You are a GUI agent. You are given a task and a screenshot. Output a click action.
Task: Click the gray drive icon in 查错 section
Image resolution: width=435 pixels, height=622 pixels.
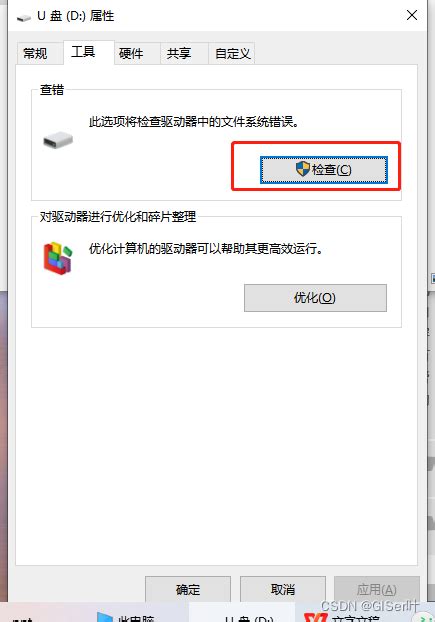pos(58,140)
